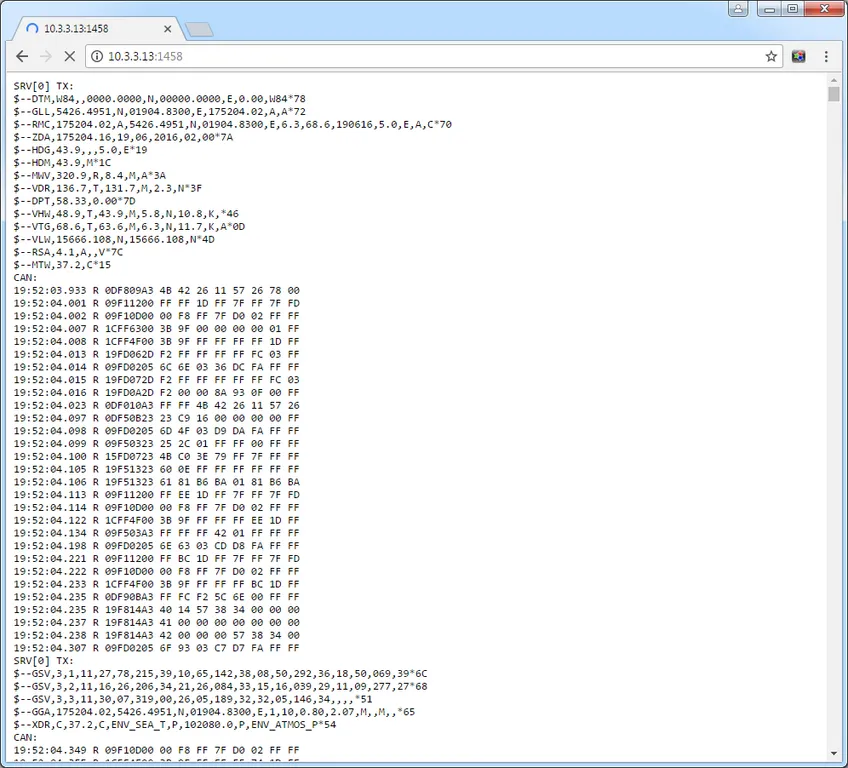Click CAN row 19:52:04.001 09F11200
848x768 pixels.
pyautogui.click(x=156, y=303)
